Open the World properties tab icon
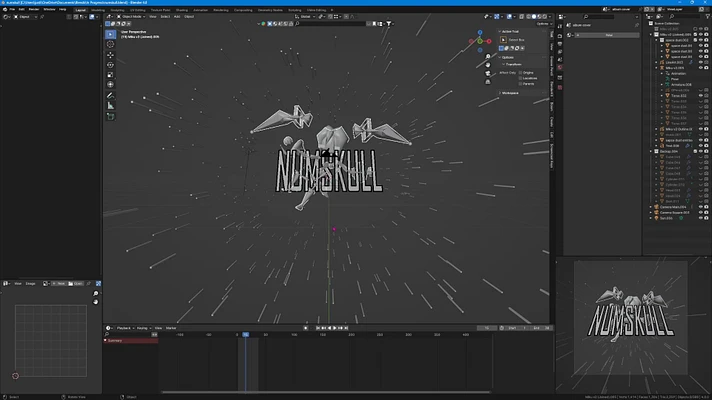The image size is (712, 400). pos(560,68)
